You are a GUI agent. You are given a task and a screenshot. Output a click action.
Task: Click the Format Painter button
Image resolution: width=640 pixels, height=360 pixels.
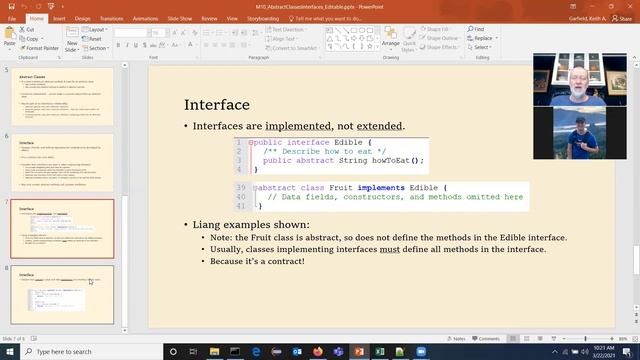[39, 48]
